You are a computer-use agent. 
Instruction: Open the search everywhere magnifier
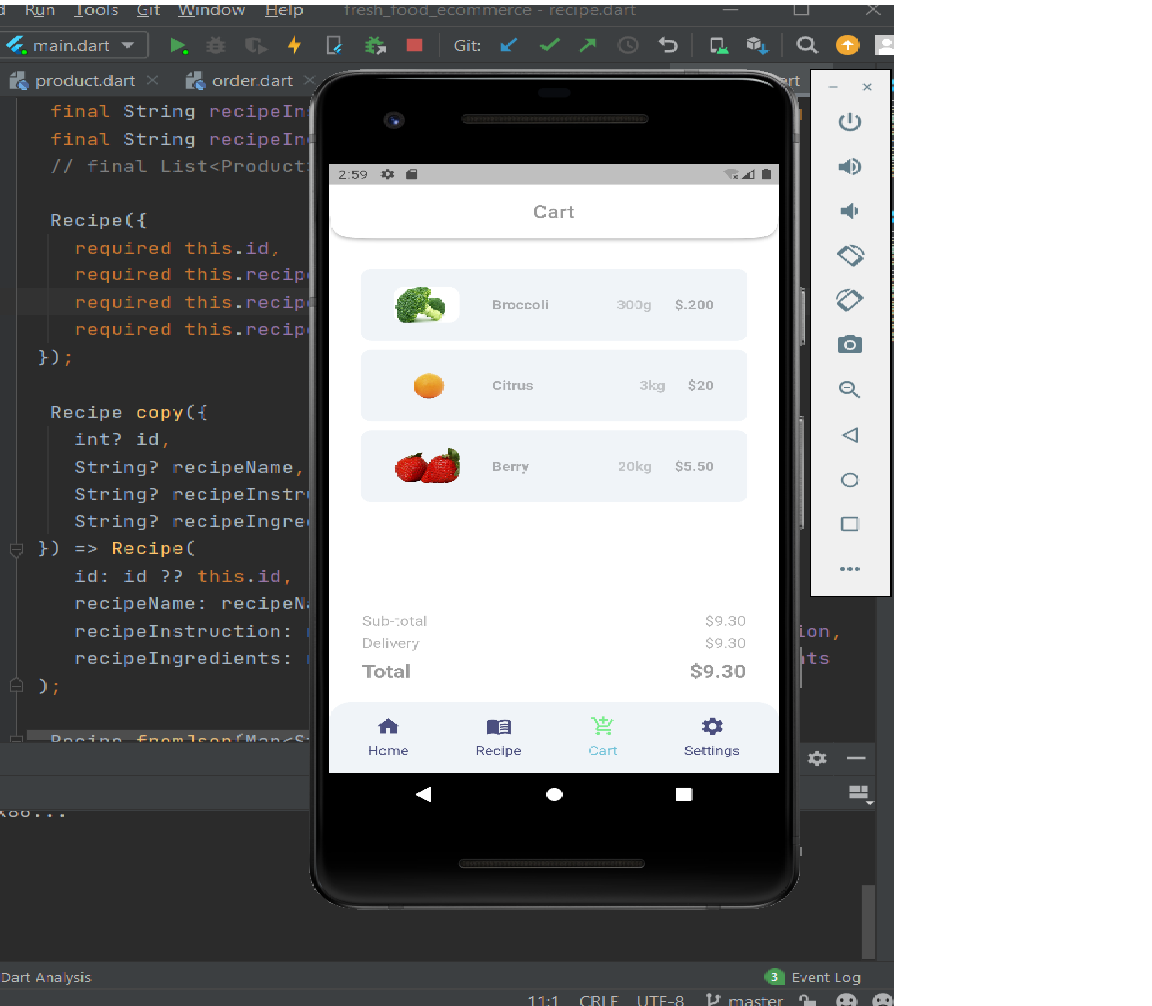coord(807,46)
